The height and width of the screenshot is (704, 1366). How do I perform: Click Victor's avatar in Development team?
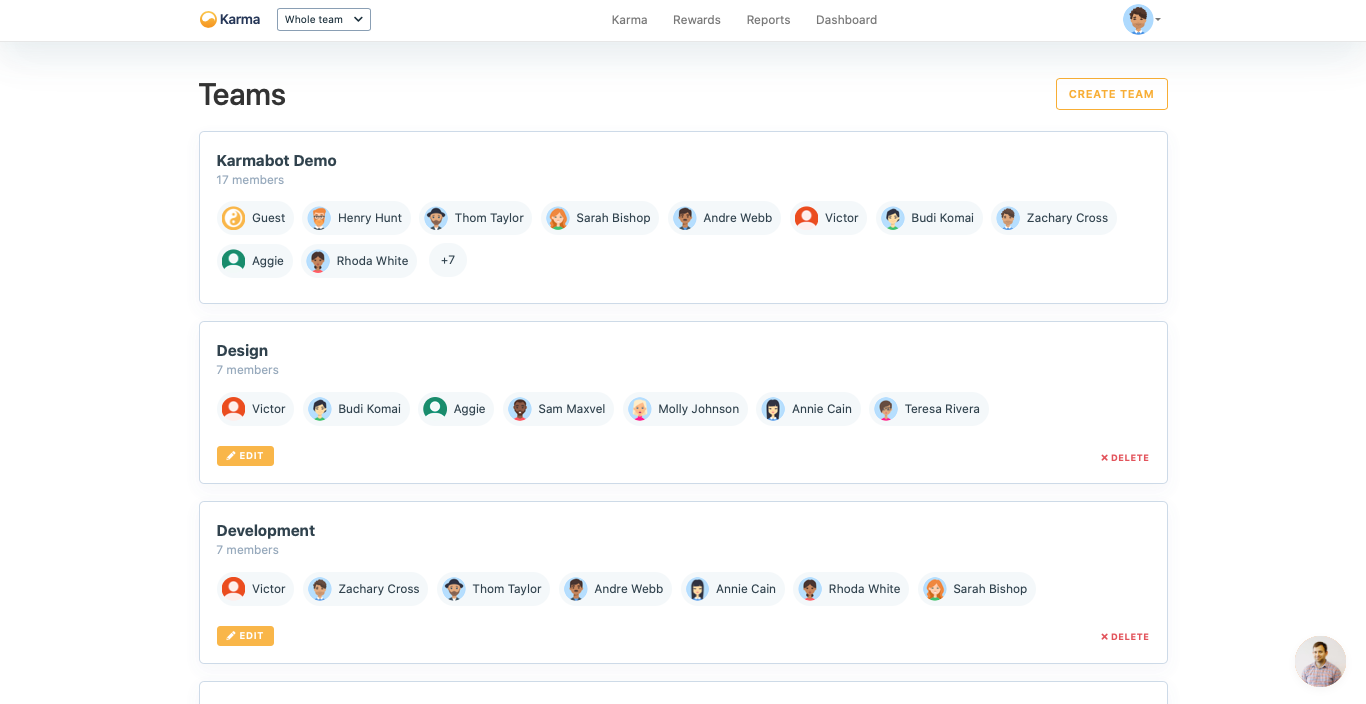pyautogui.click(x=233, y=588)
